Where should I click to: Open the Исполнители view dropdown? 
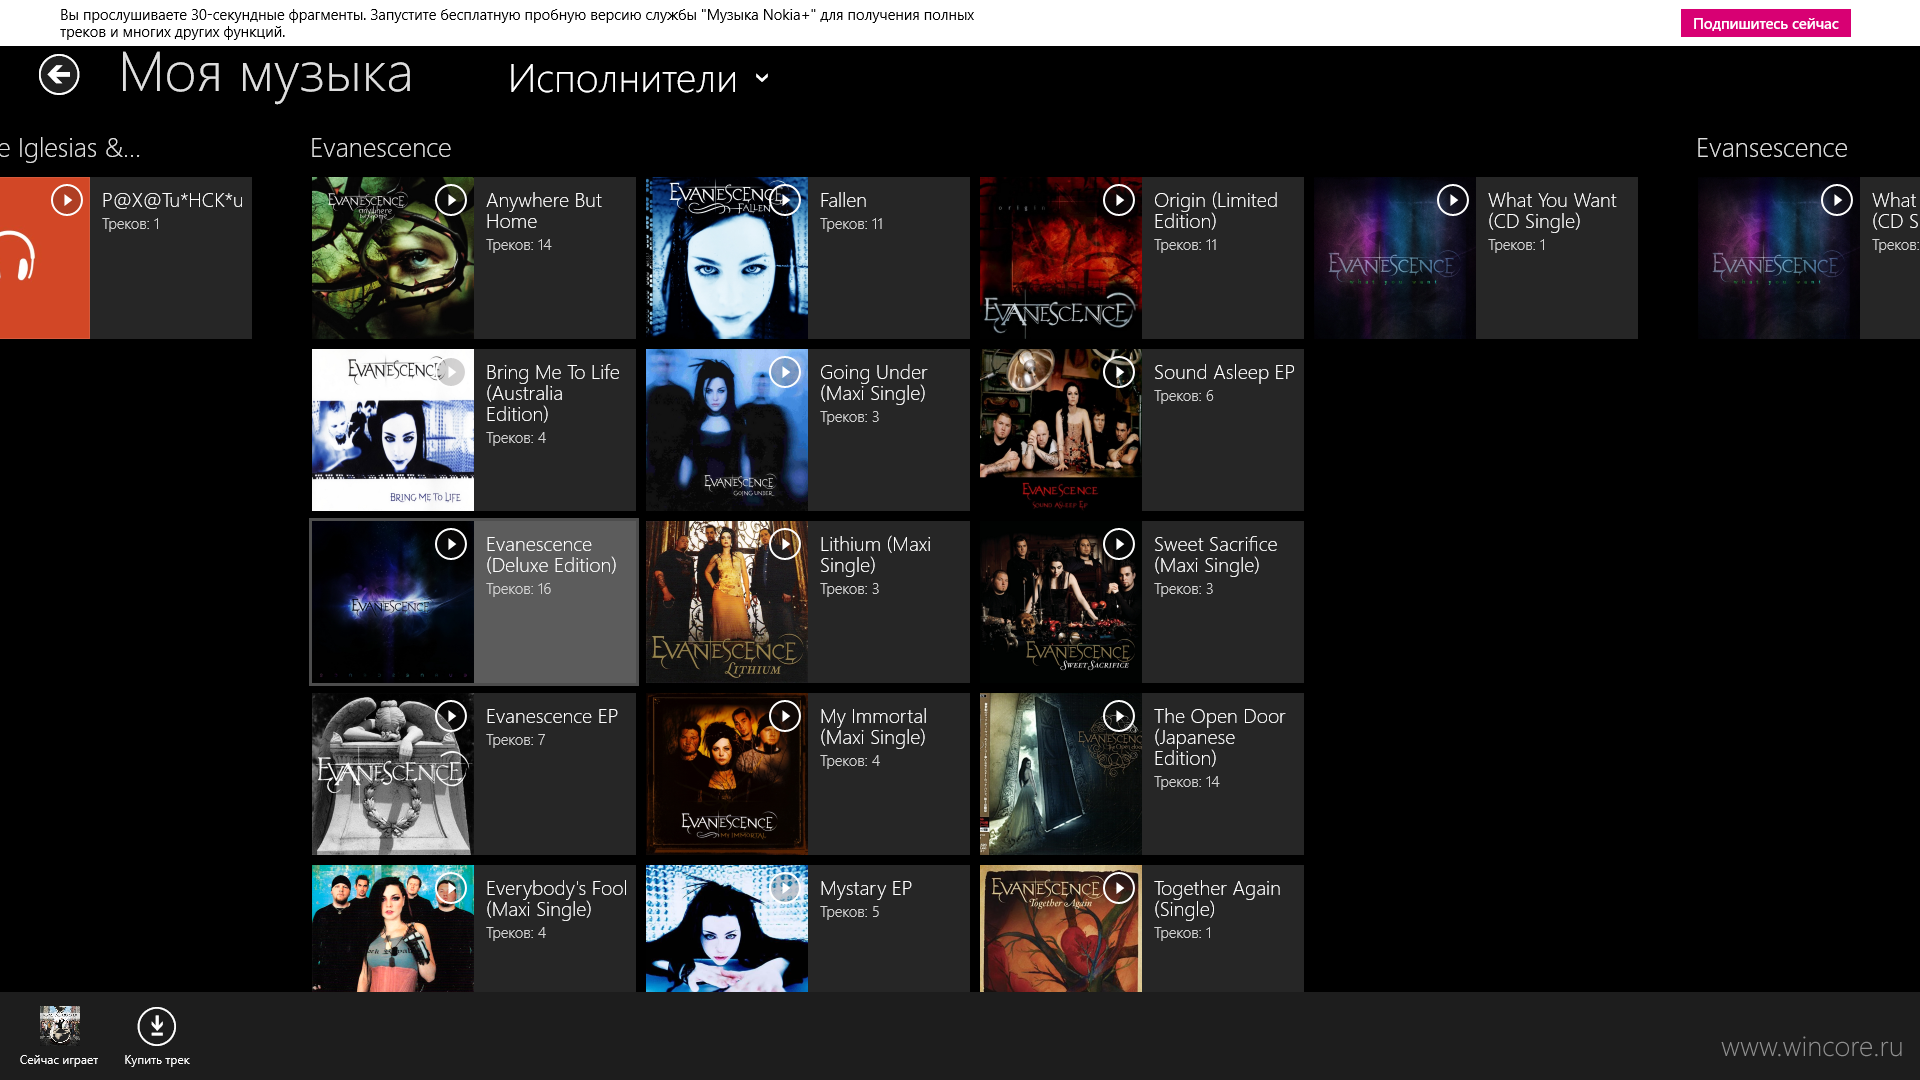click(x=639, y=78)
